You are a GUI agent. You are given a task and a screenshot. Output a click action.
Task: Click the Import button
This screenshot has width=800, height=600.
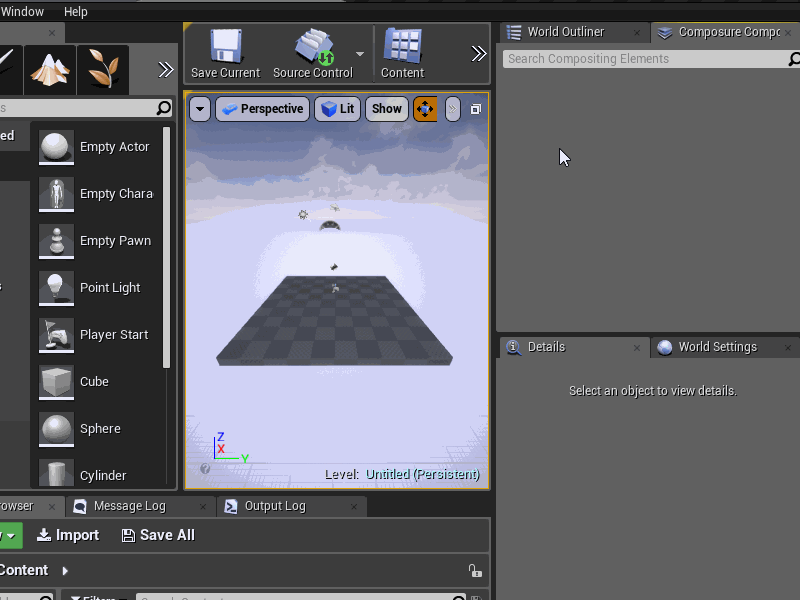[x=68, y=535]
